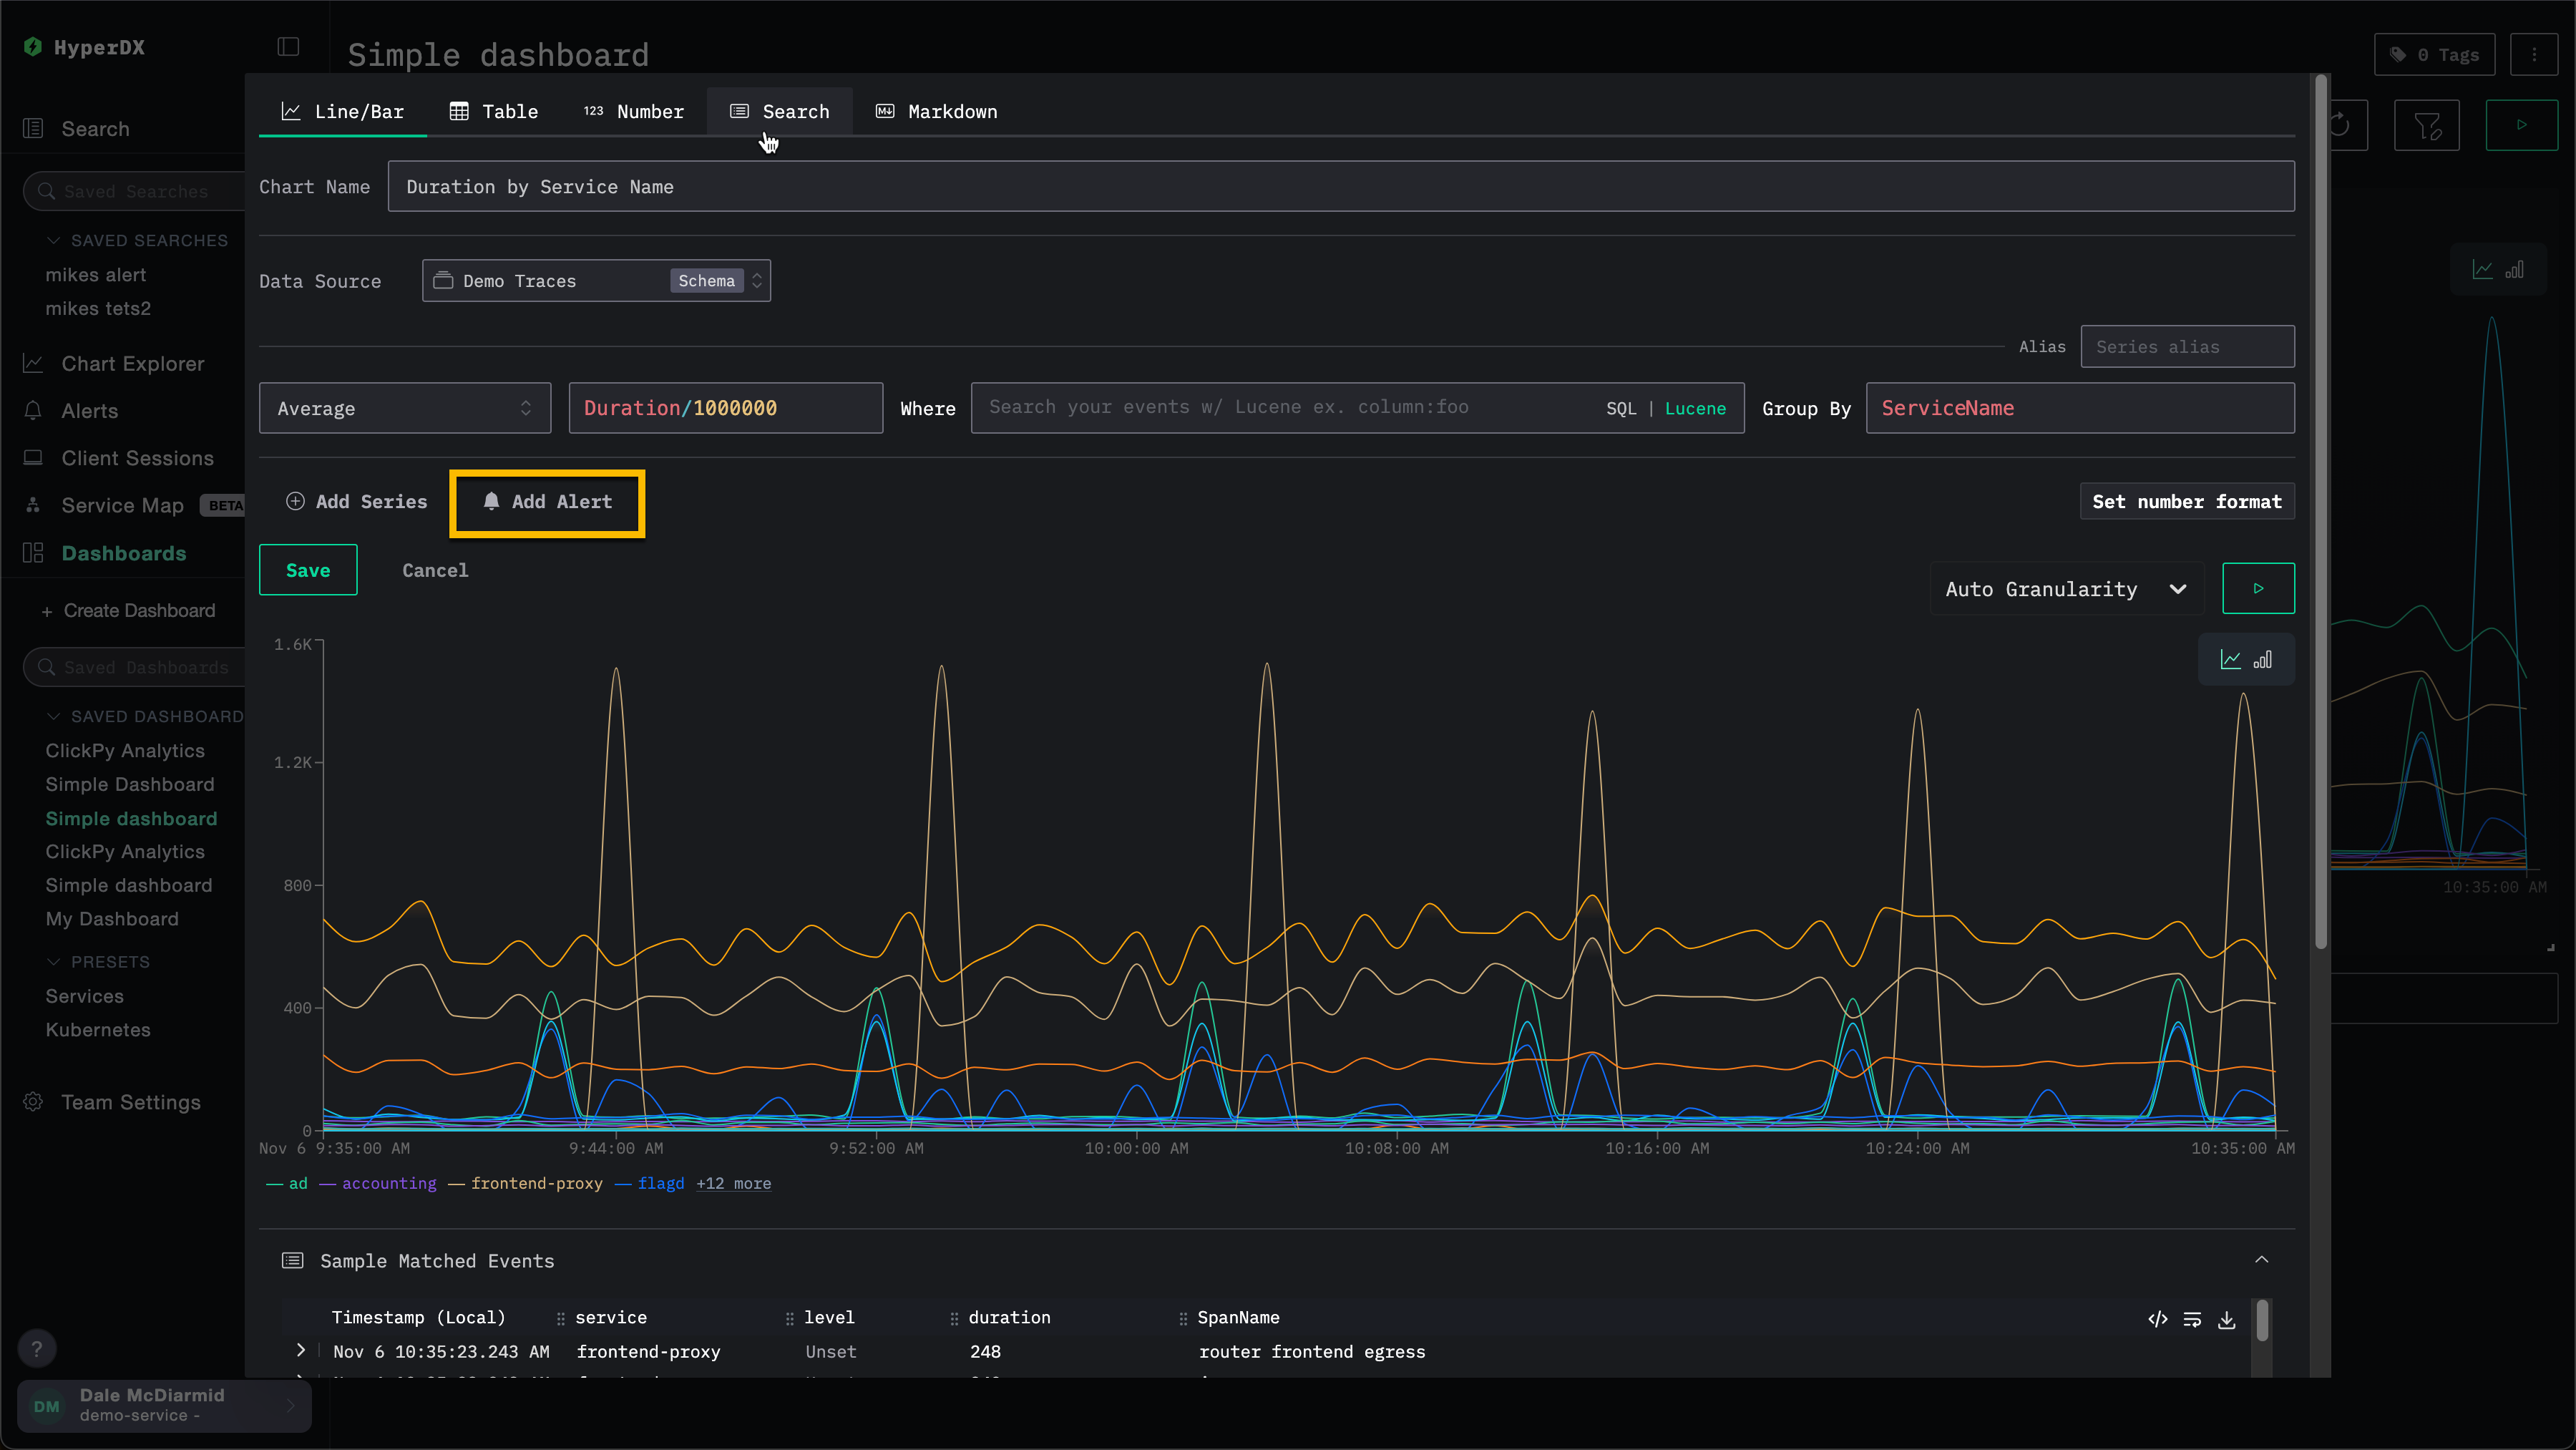The width and height of the screenshot is (2576, 1450).
Task: Click the Add Alert button
Action: click(x=547, y=502)
